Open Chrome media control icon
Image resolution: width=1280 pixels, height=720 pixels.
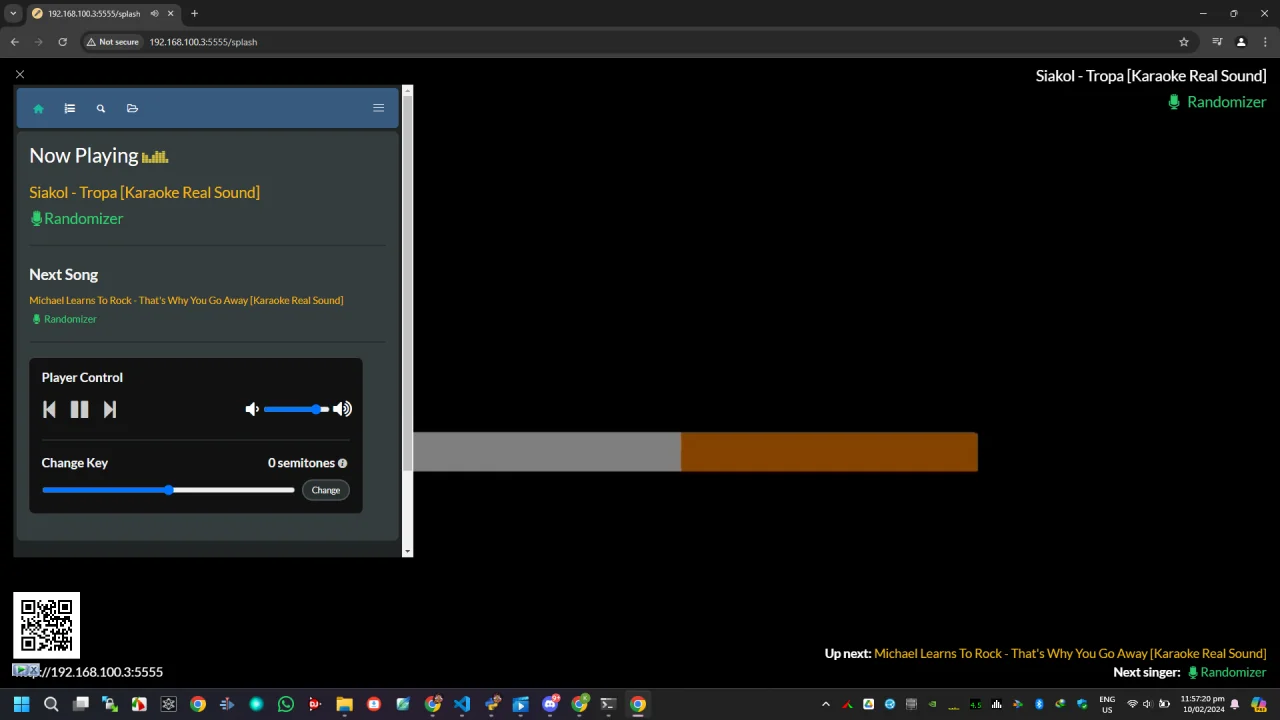[1217, 42]
